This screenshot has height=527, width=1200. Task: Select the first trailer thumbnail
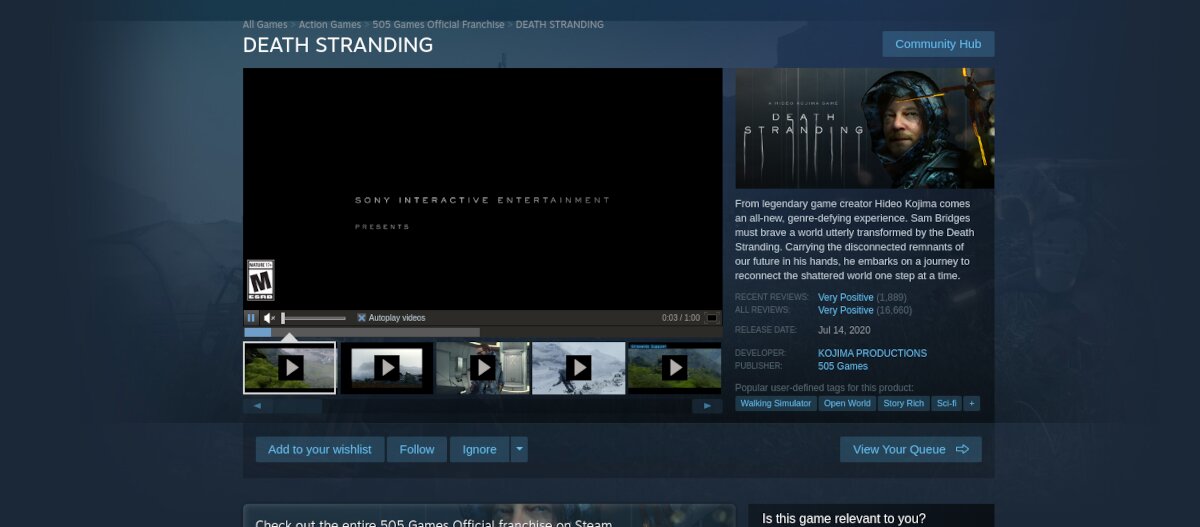(x=290, y=368)
